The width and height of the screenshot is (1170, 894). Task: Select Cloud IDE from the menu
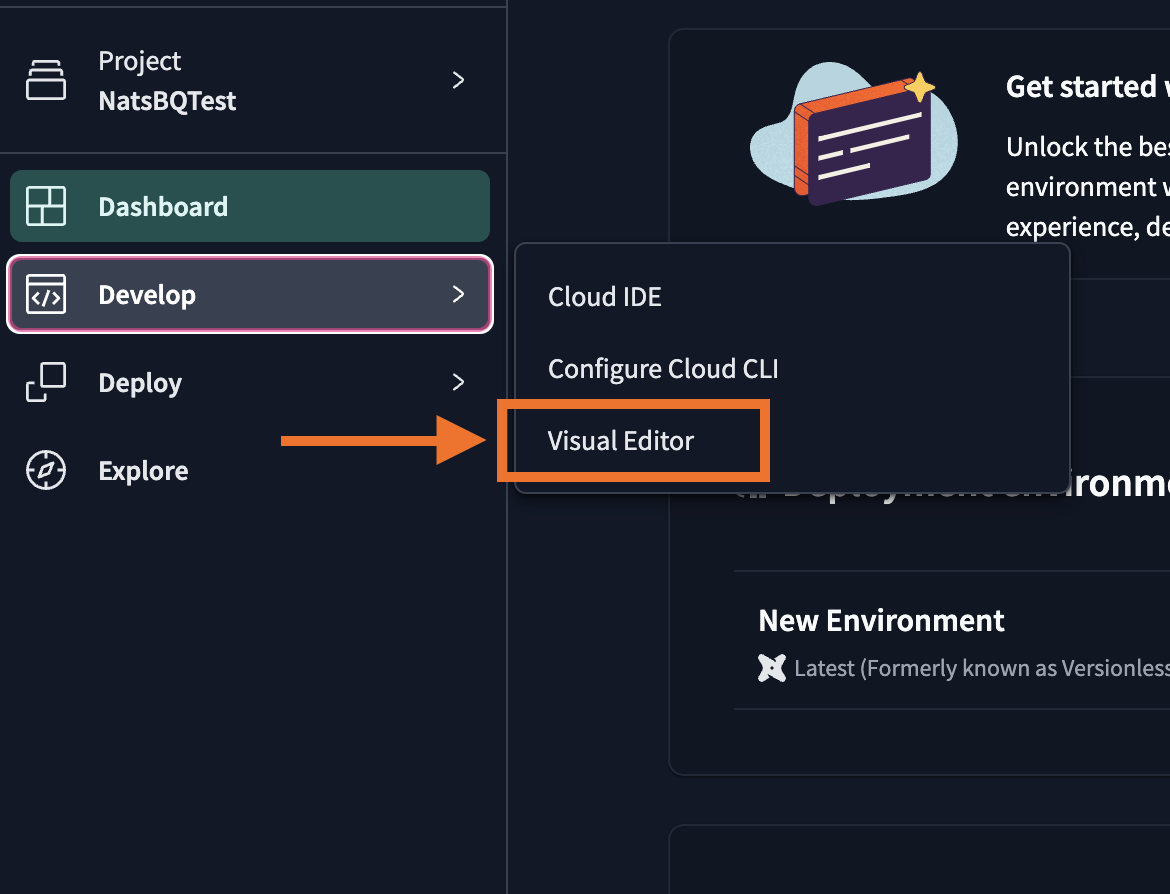tap(604, 296)
